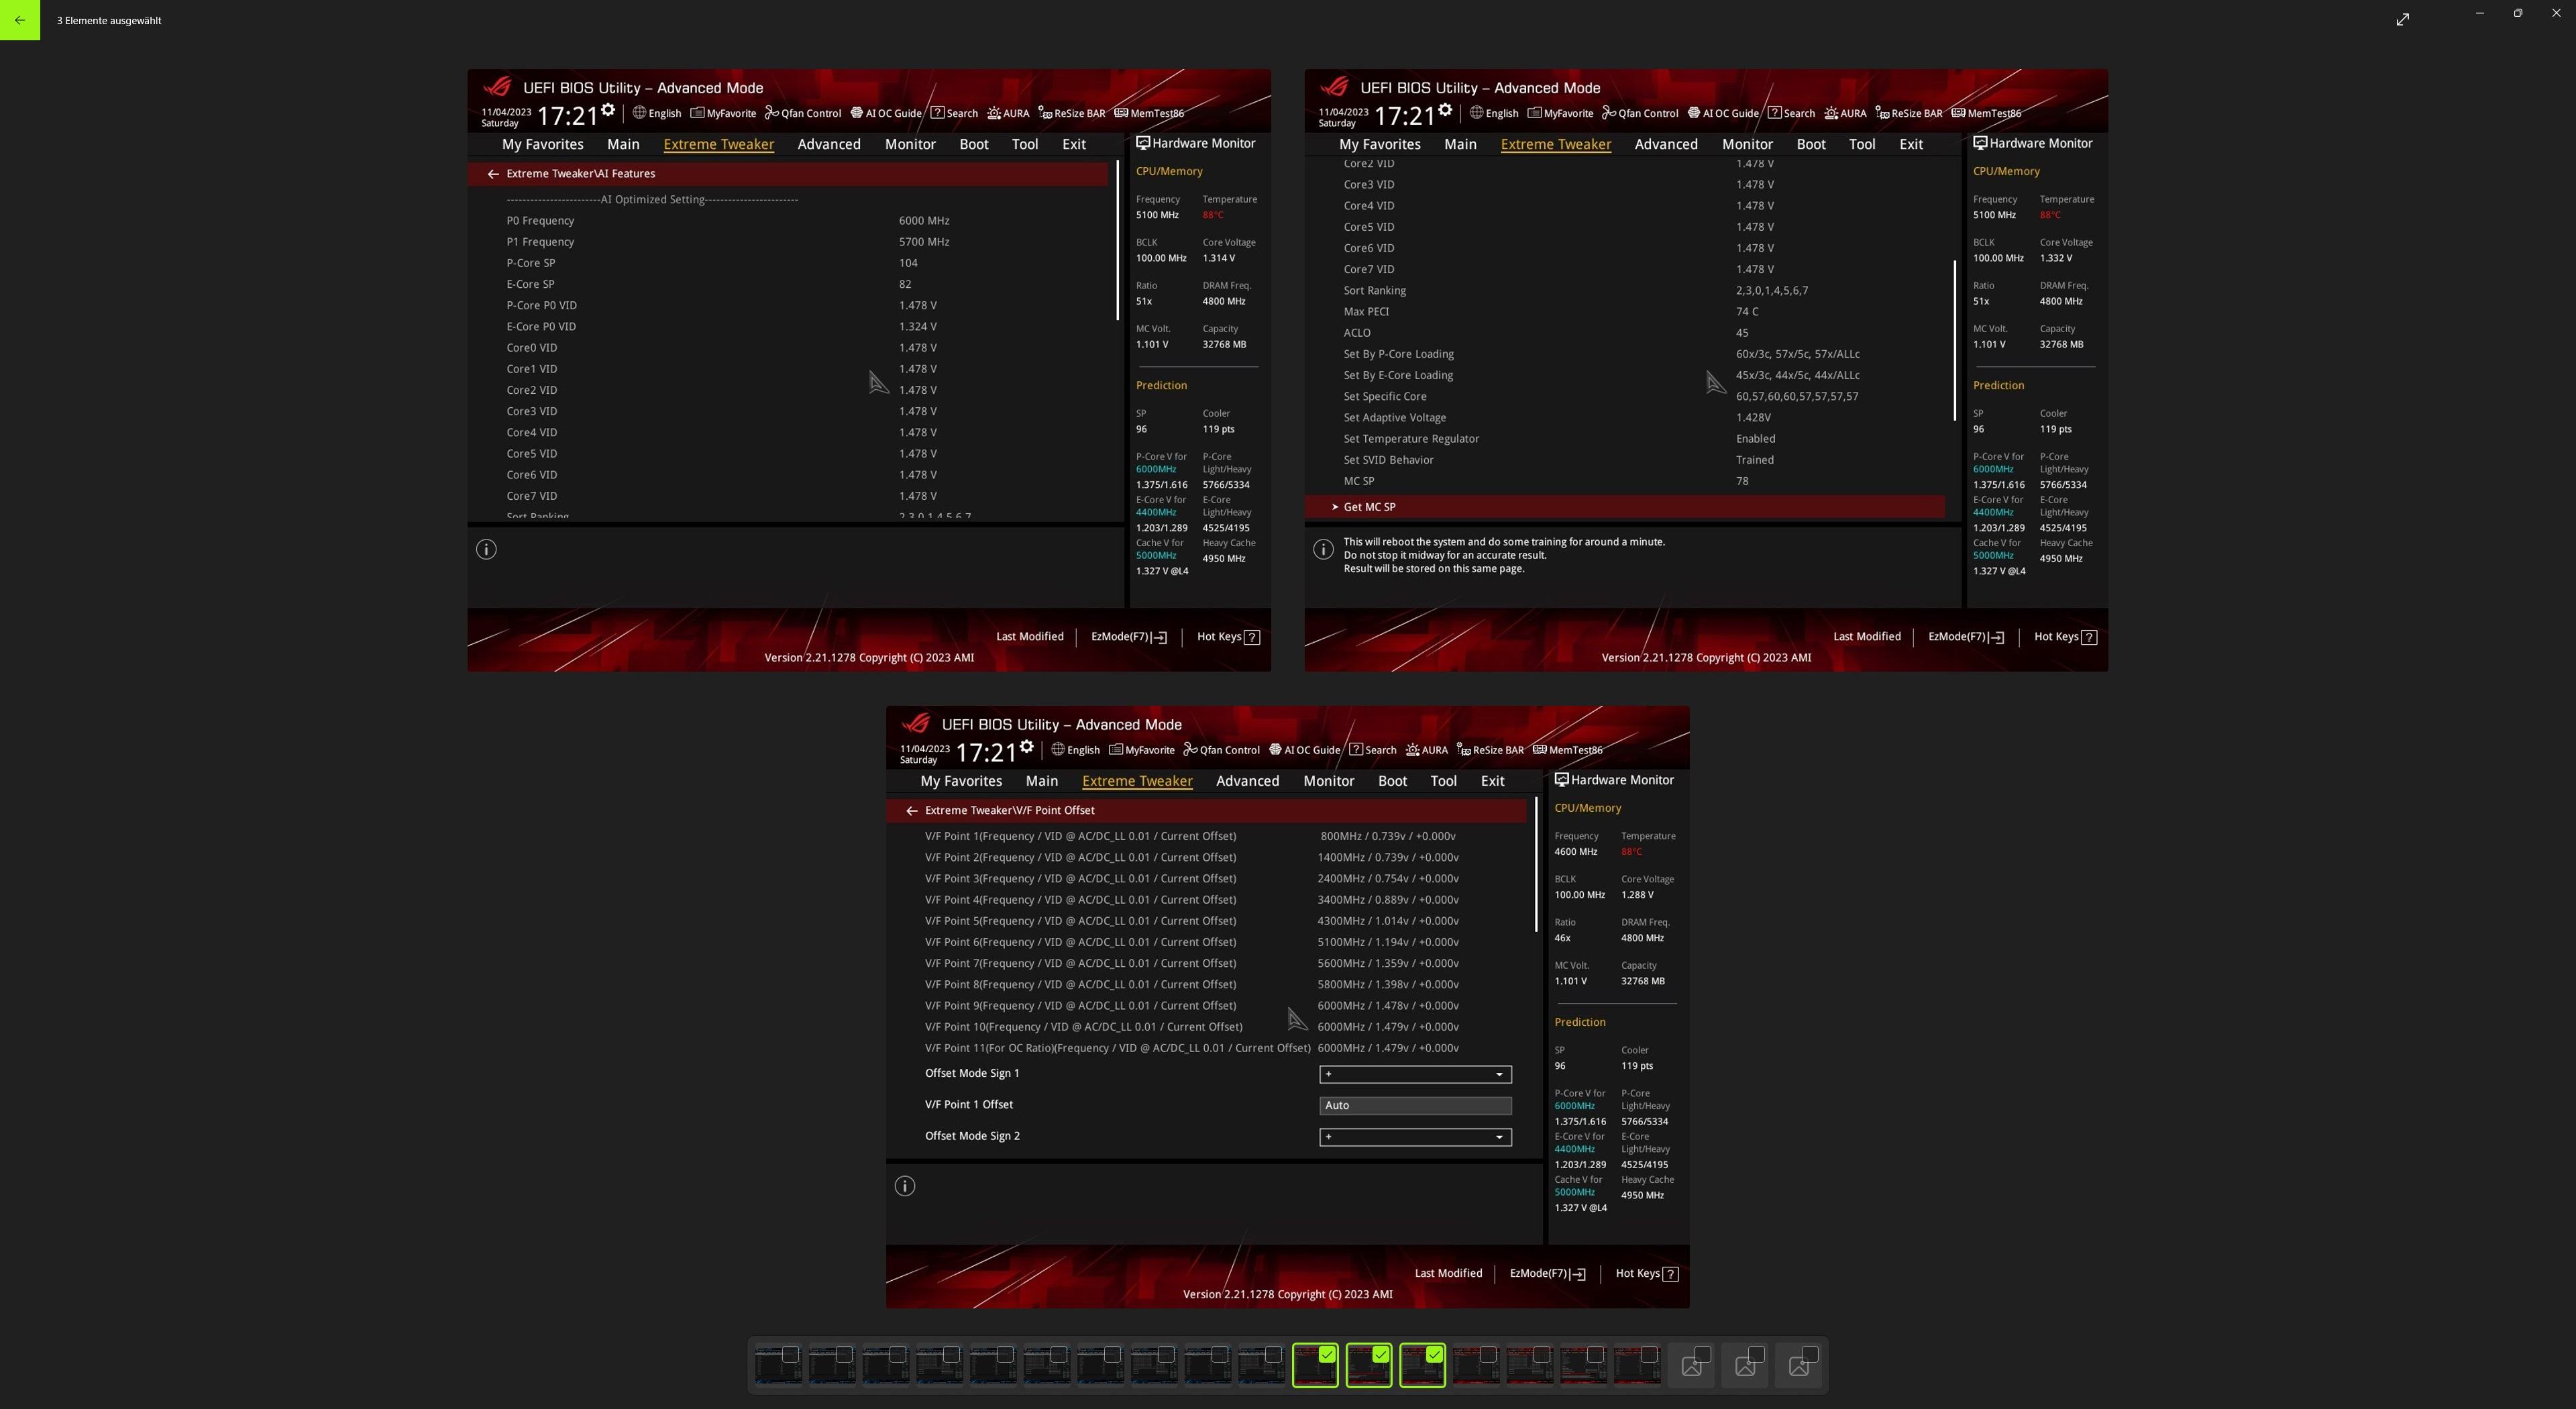
Task: Click the settings list scrollbar in top-left BIOS image
Action: 1117,240
